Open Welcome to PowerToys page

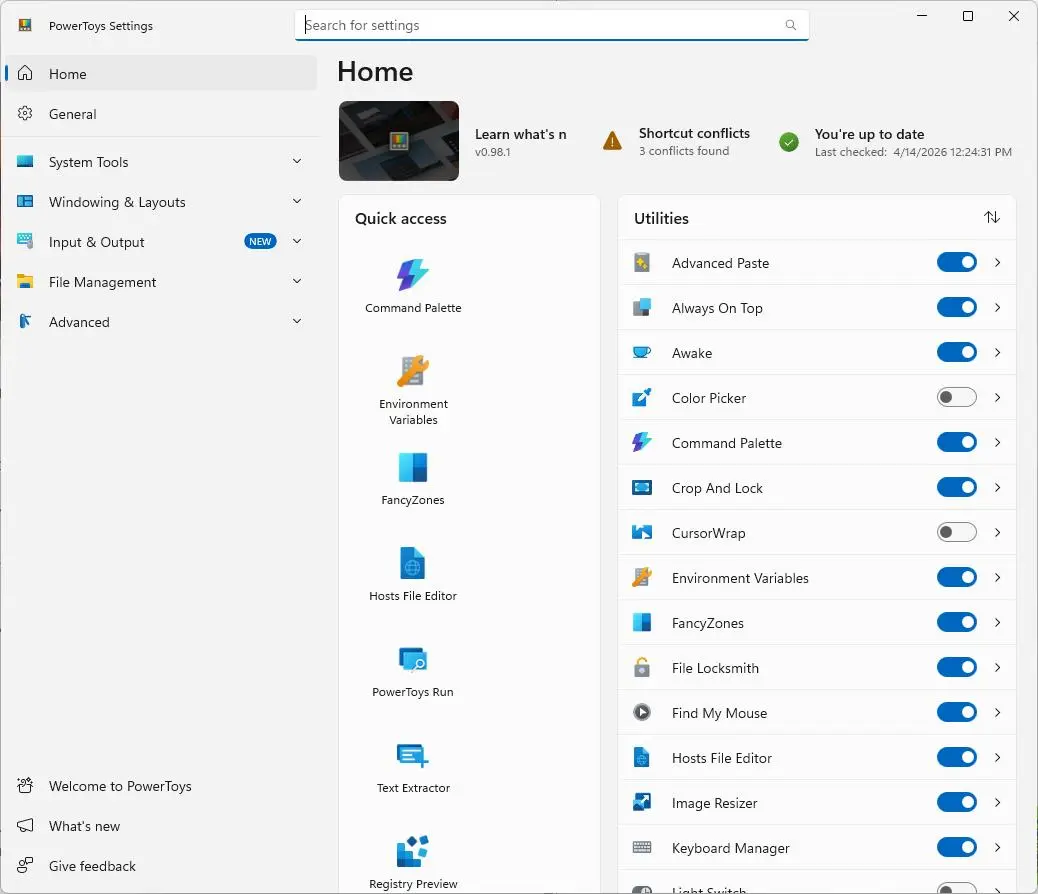[160, 786]
